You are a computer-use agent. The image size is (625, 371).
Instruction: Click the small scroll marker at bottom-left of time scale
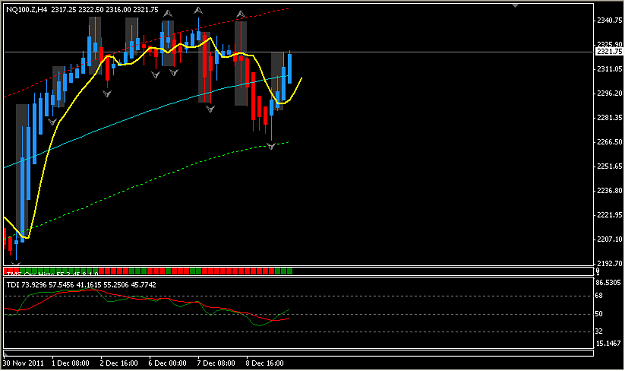(x=6, y=354)
